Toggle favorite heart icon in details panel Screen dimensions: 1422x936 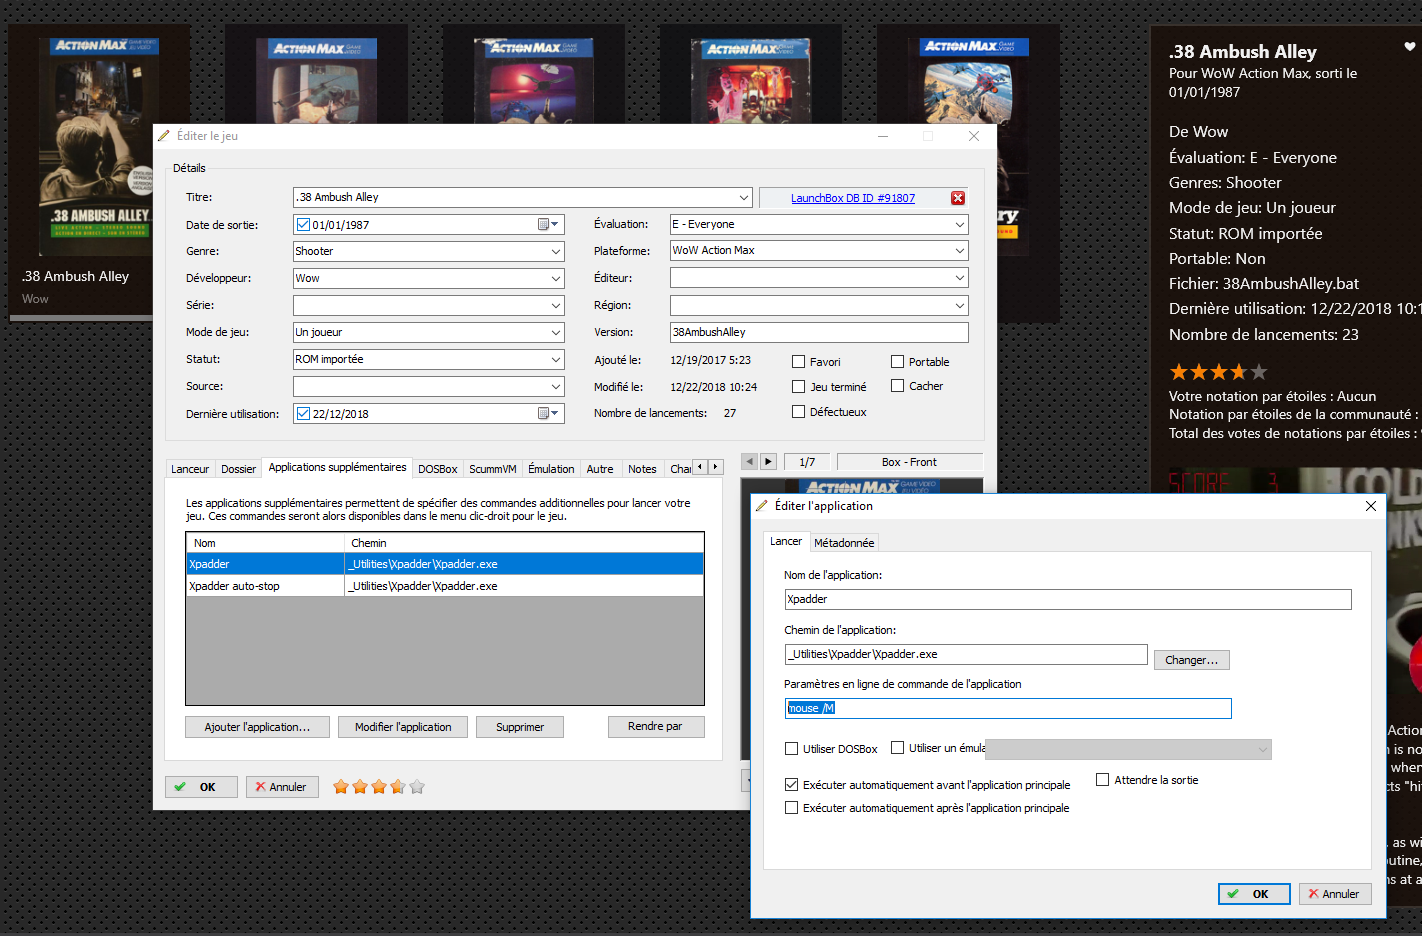click(x=1410, y=47)
